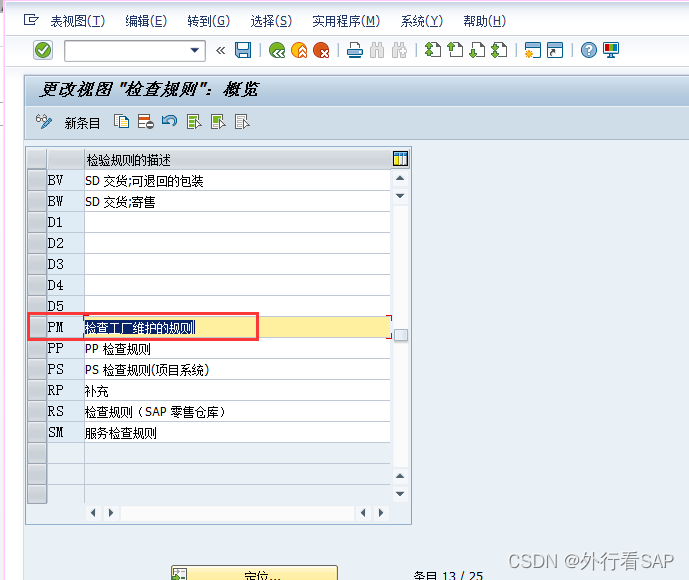Click the green Back icon
This screenshot has width=689, height=580.
click(x=277, y=50)
